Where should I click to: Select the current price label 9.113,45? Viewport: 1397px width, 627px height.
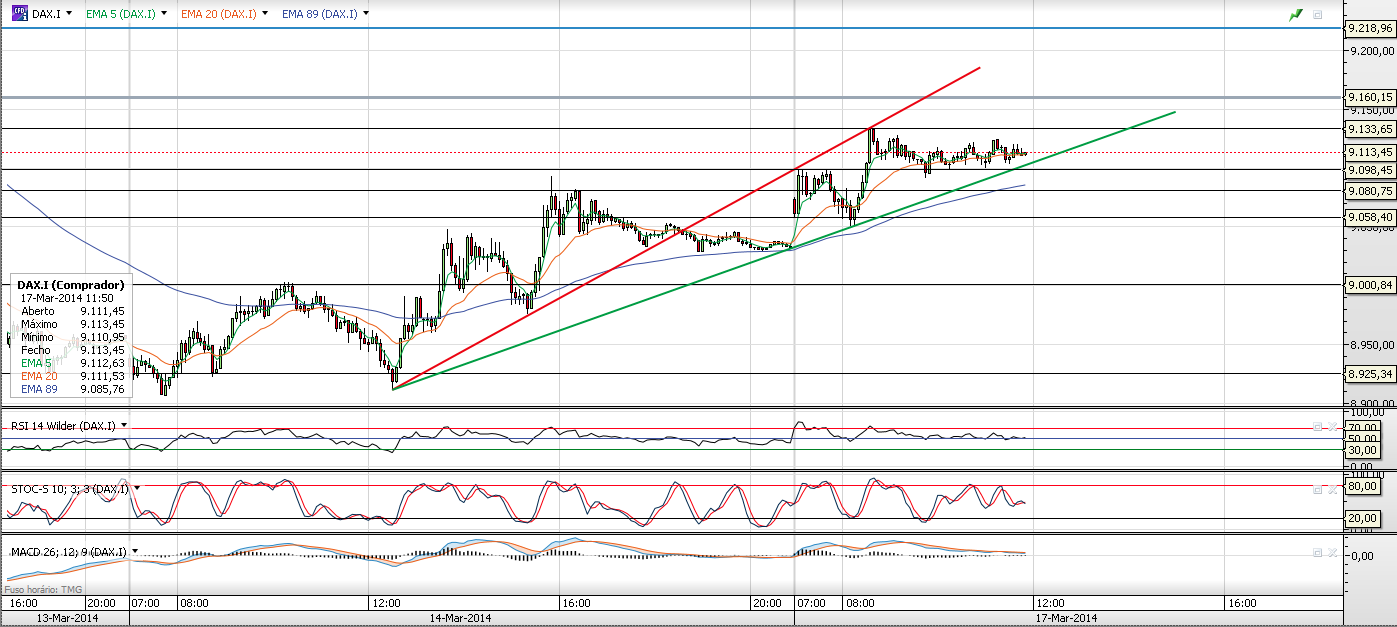pos(1371,152)
